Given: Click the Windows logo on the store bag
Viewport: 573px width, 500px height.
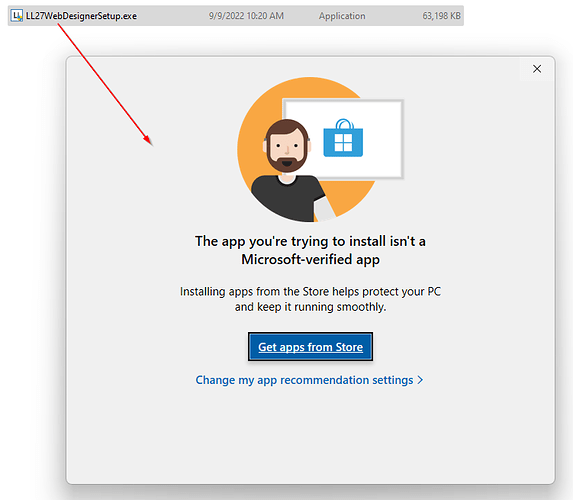Looking at the screenshot, I should 343,143.
